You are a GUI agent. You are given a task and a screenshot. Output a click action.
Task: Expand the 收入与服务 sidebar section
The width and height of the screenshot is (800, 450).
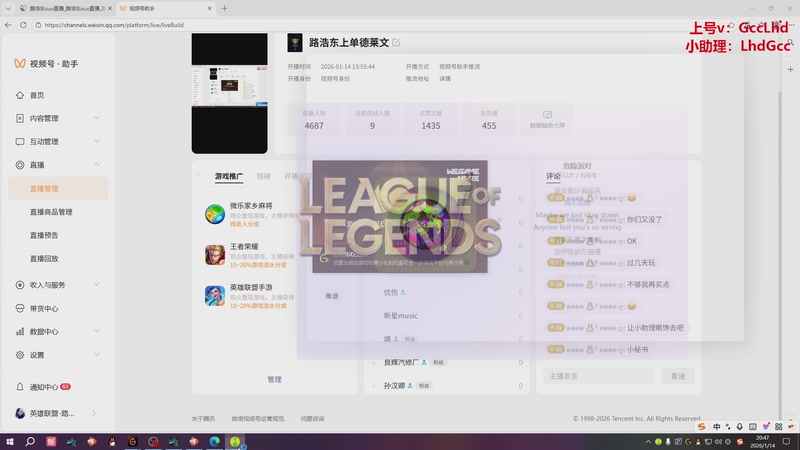(57, 285)
